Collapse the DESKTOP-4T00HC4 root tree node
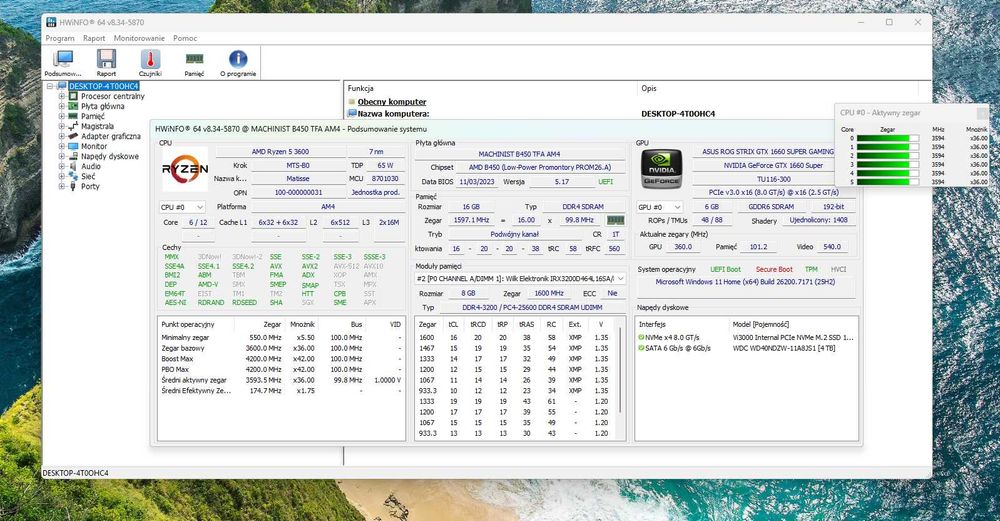1000x521 pixels. point(50,86)
